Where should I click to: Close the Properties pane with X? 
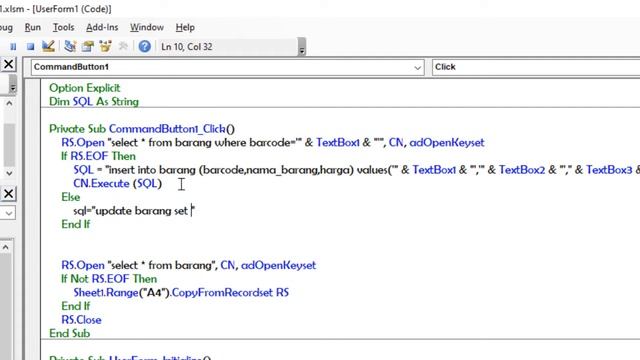8,193
